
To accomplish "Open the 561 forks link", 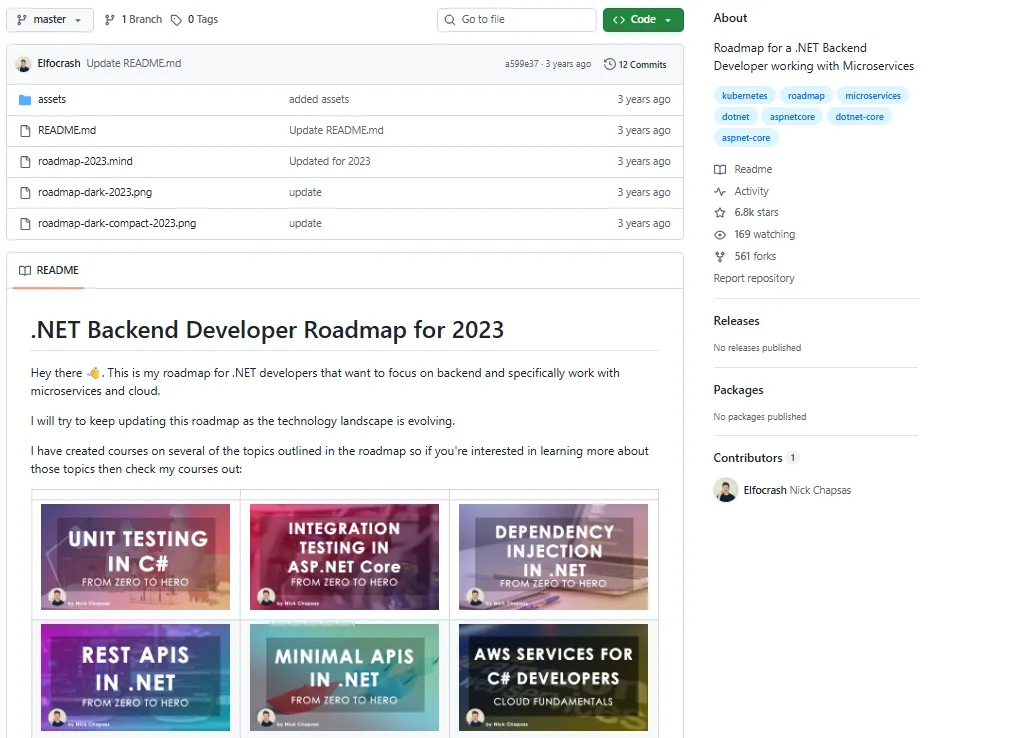I will click(x=755, y=256).
